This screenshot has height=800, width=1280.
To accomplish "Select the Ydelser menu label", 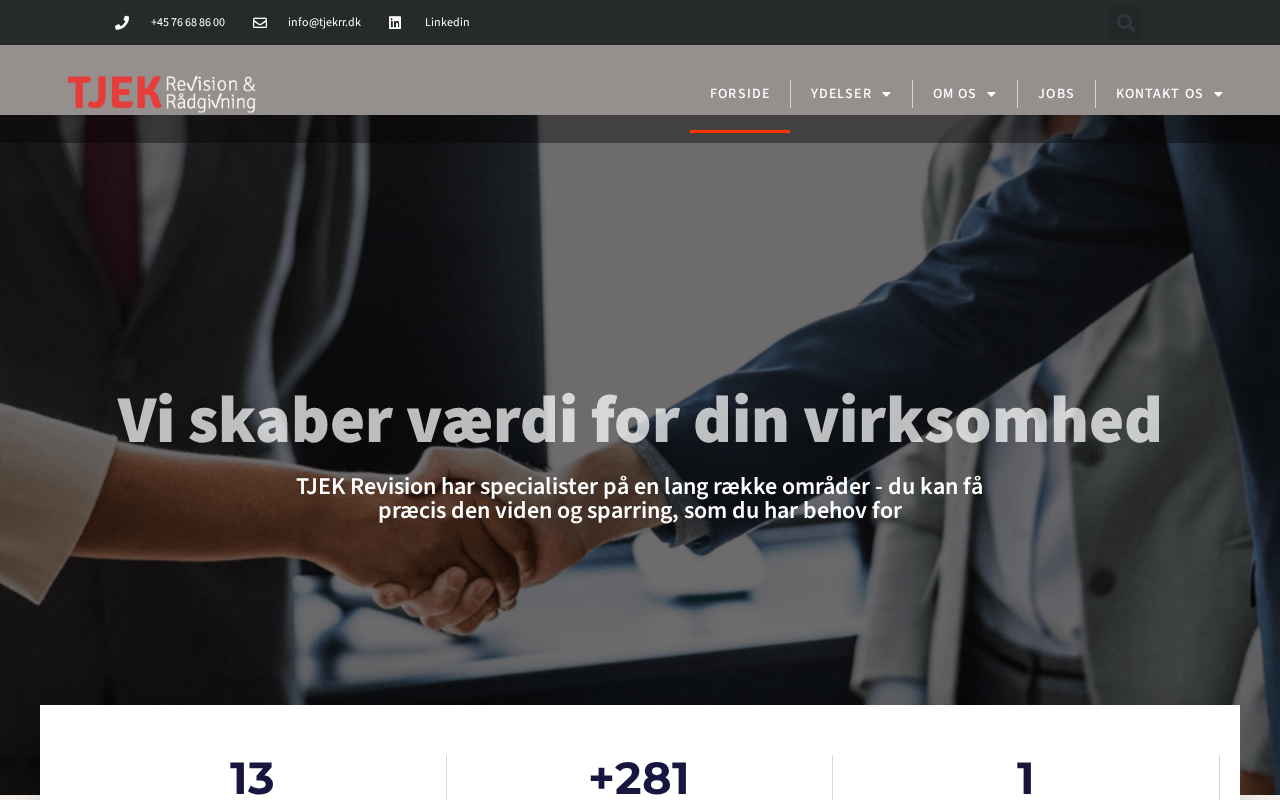I will click(x=841, y=94).
